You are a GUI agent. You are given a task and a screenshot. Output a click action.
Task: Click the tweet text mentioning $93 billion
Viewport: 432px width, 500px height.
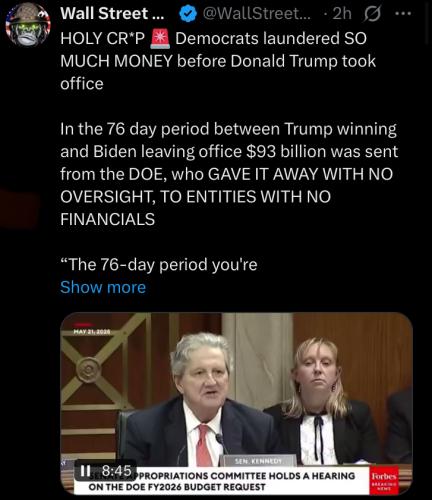click(229, 174)
